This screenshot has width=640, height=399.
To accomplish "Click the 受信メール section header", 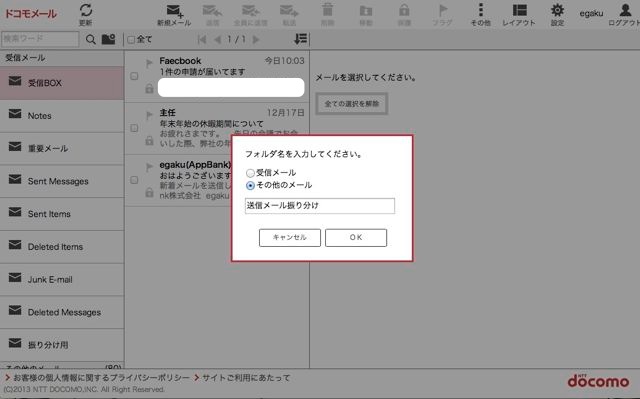I will [62, 58].
